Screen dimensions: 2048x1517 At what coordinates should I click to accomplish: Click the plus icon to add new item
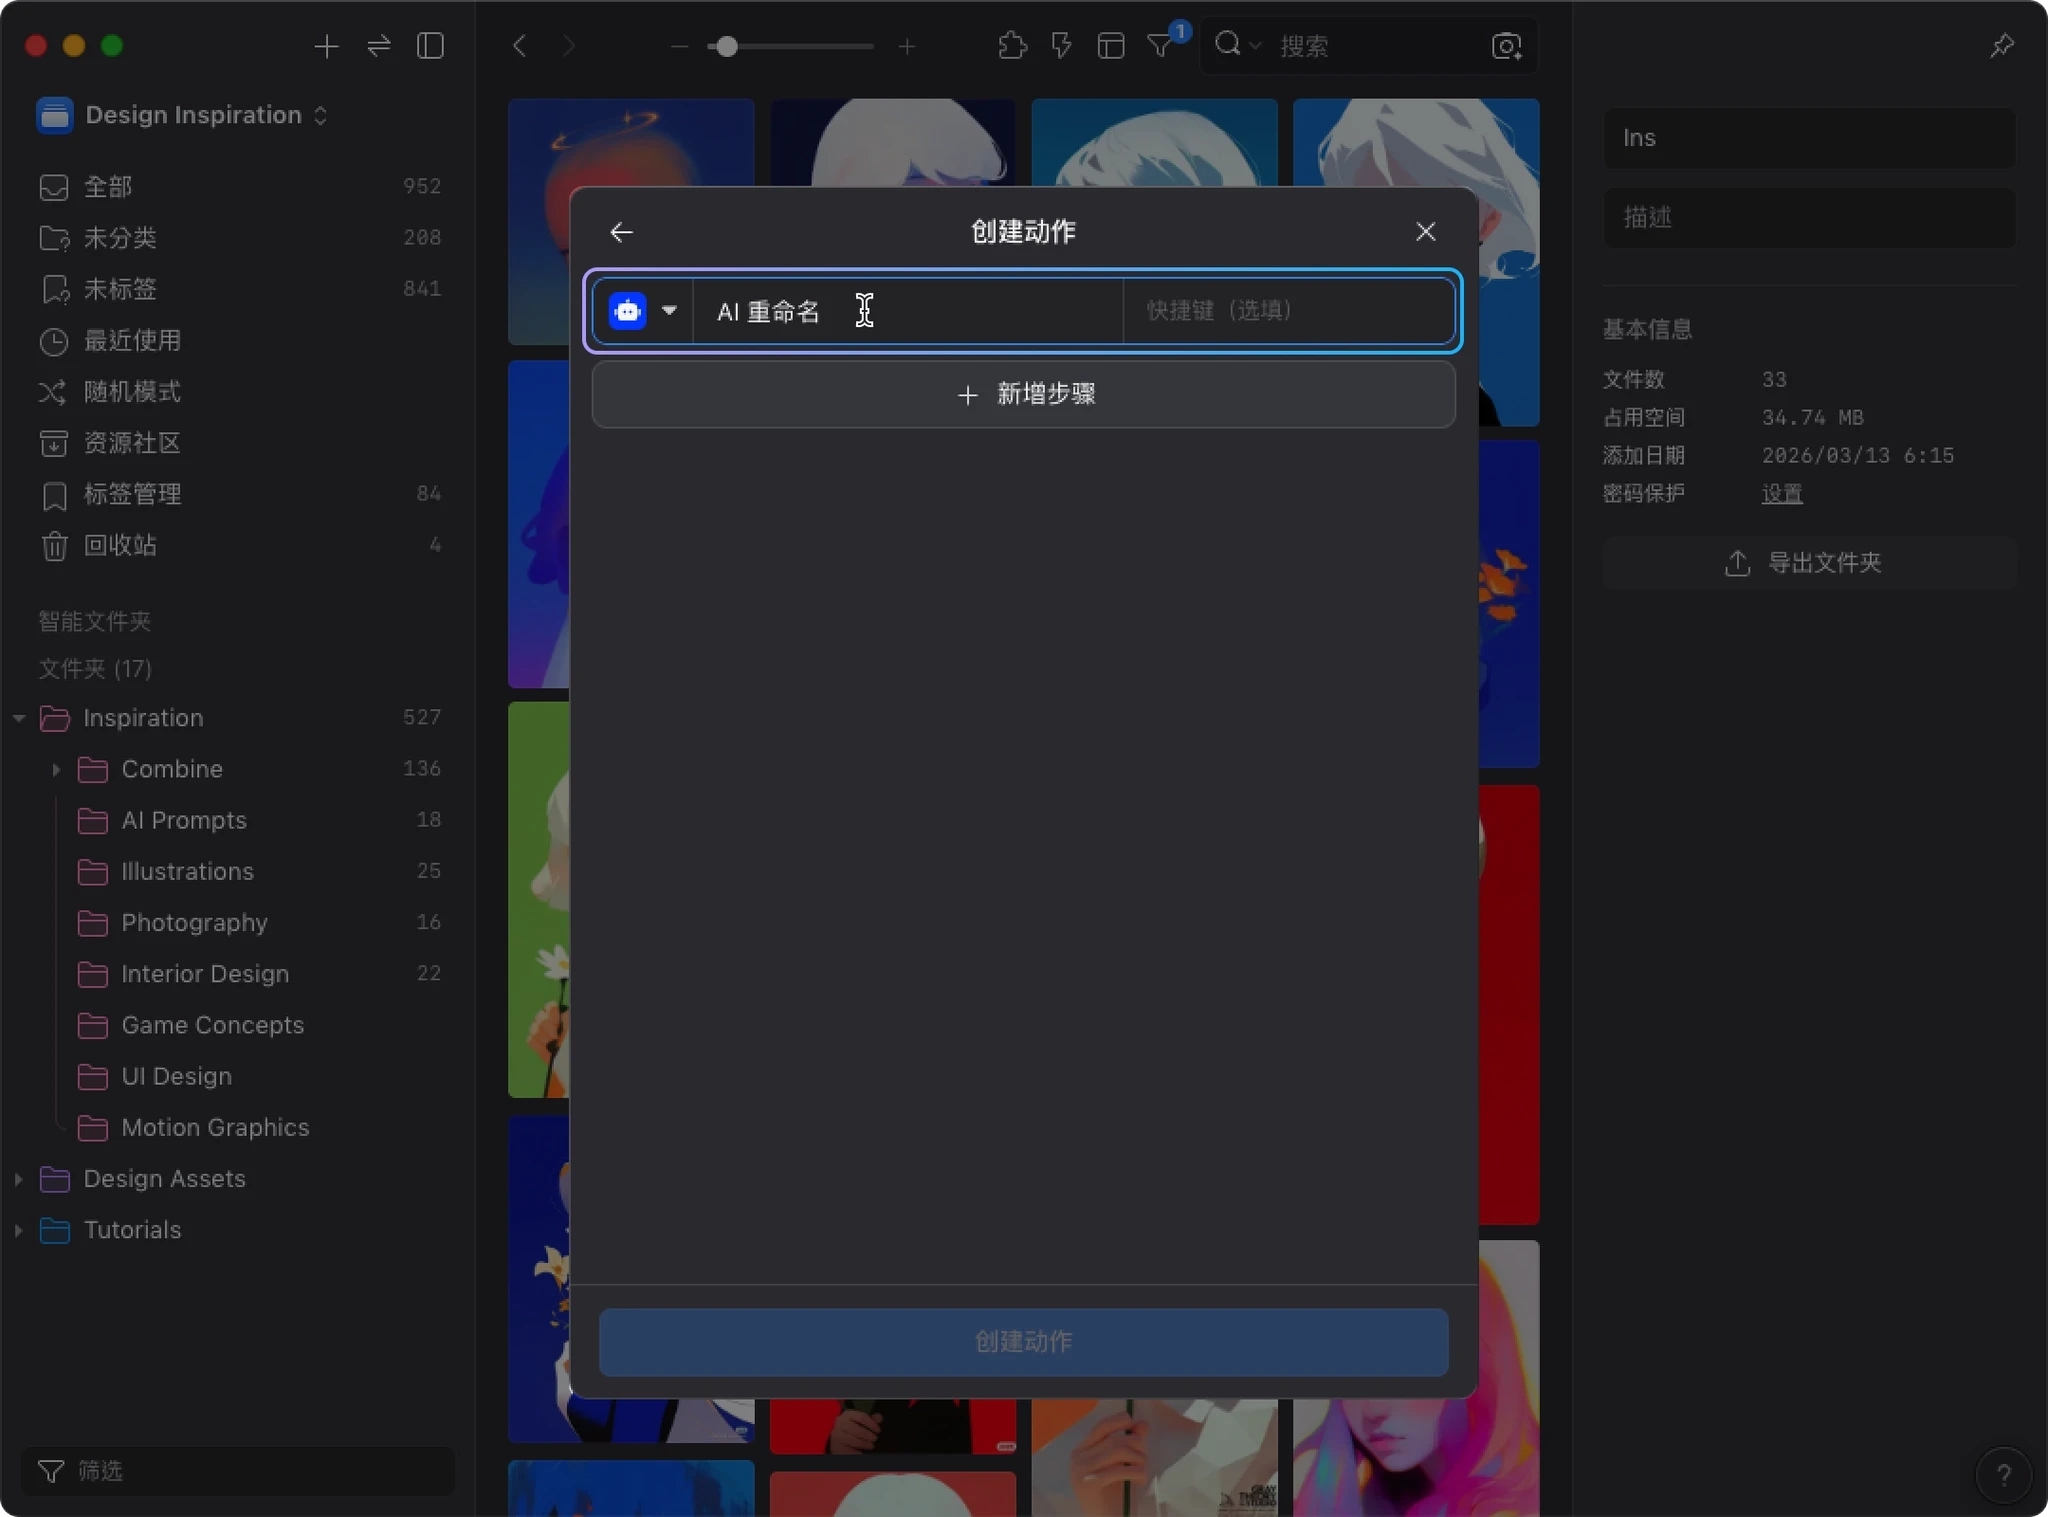[x=326, y=46]
